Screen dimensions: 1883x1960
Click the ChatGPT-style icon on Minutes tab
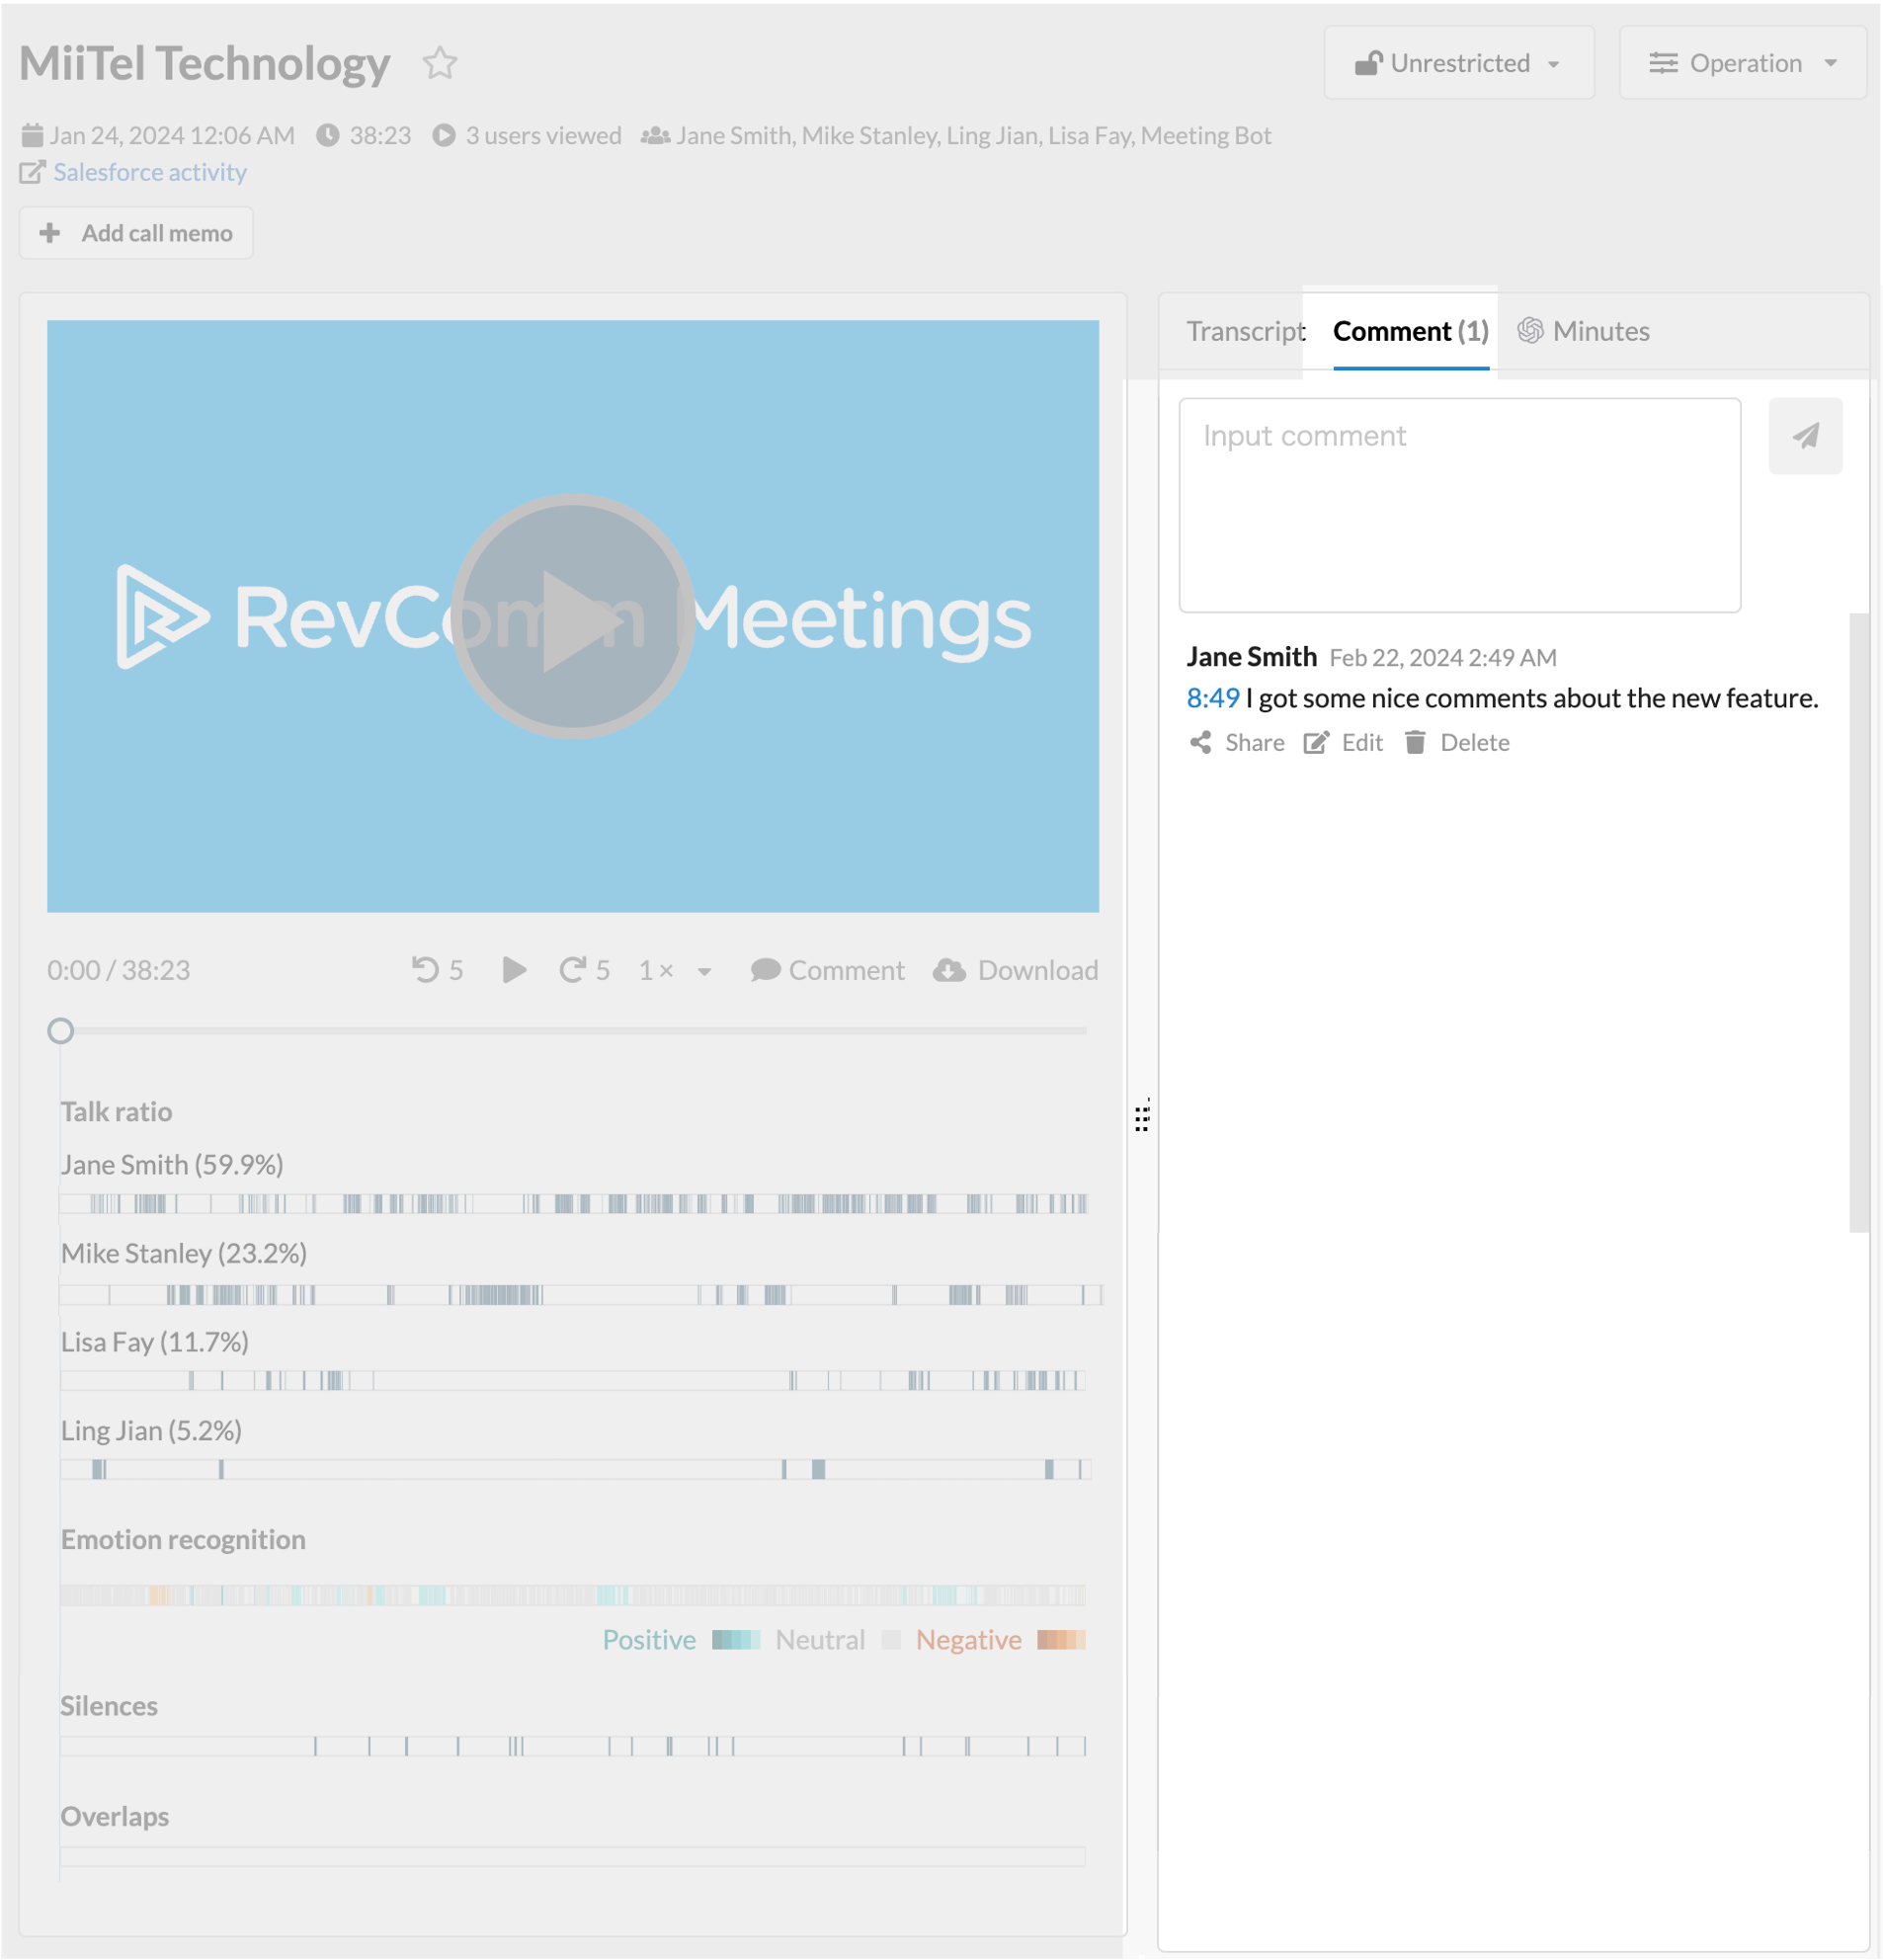pyautogui.click(x=1530, y=331)
